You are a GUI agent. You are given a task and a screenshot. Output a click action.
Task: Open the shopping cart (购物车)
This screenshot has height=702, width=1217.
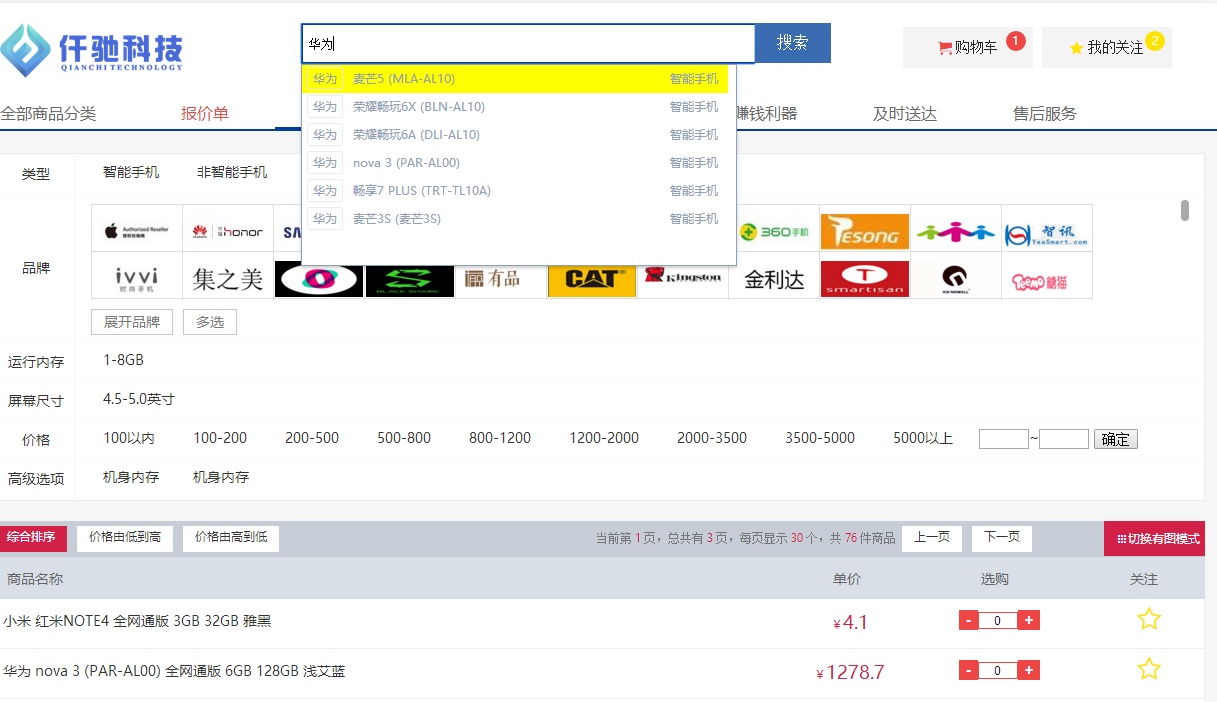(967, 47)
